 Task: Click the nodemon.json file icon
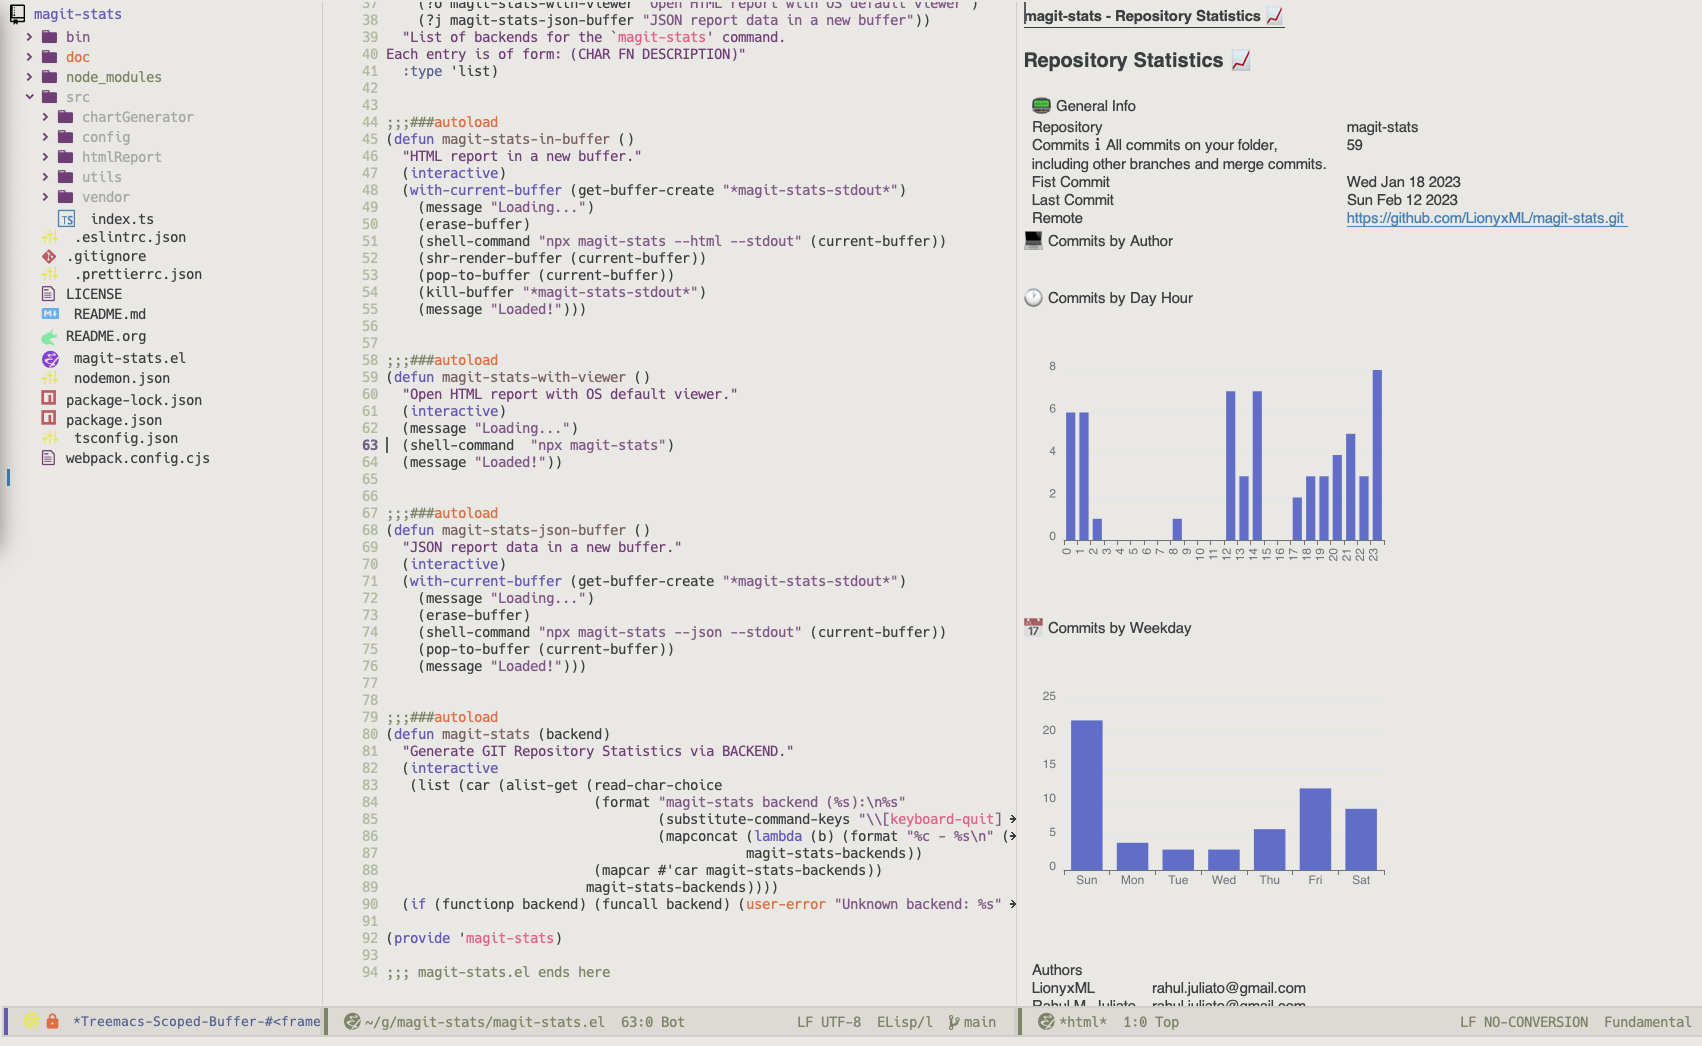point(49,378)
